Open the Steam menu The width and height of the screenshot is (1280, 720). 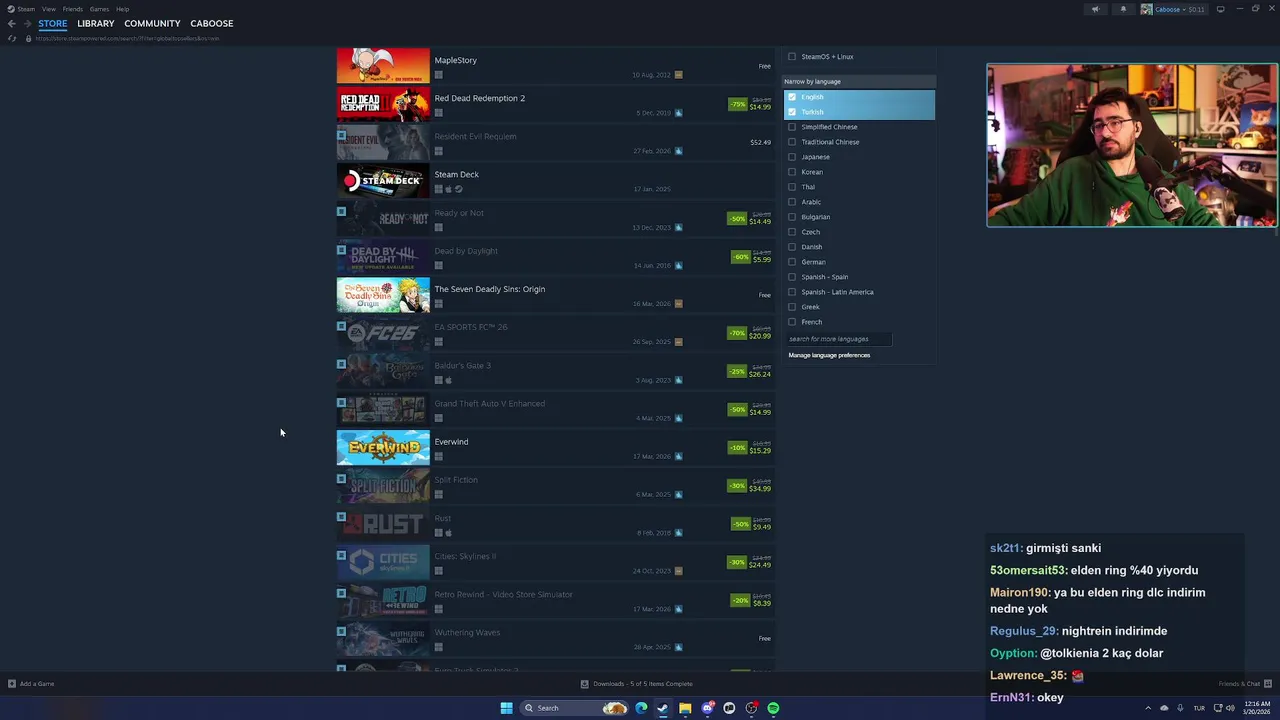point(26,9)
